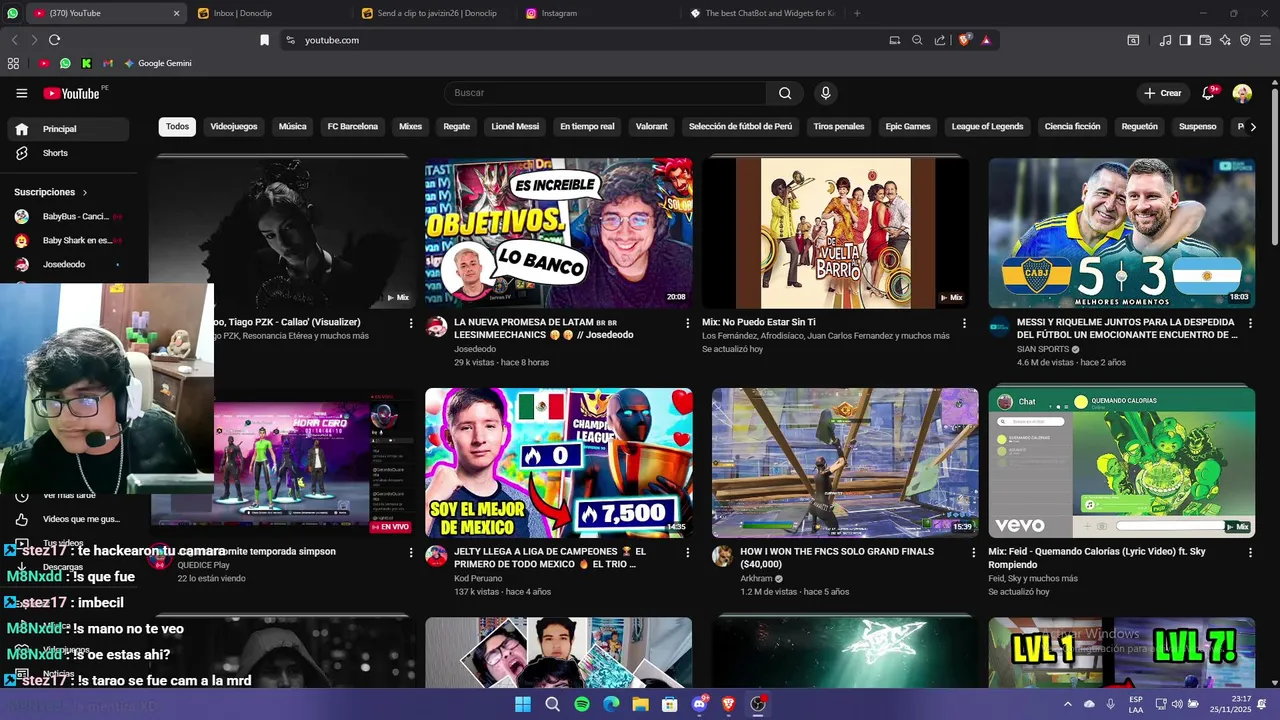Select the Videojuegos filter chip

(234, 127)
